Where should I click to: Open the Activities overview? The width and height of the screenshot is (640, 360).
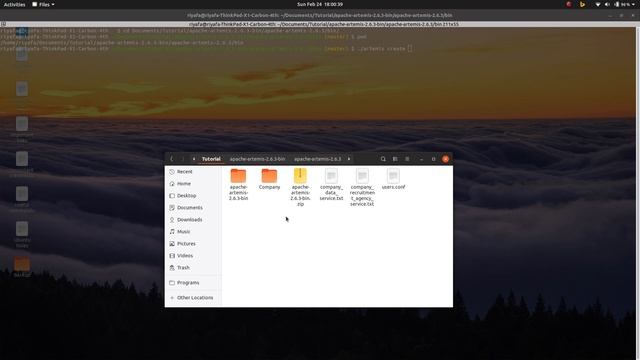(x=14, y=4)
